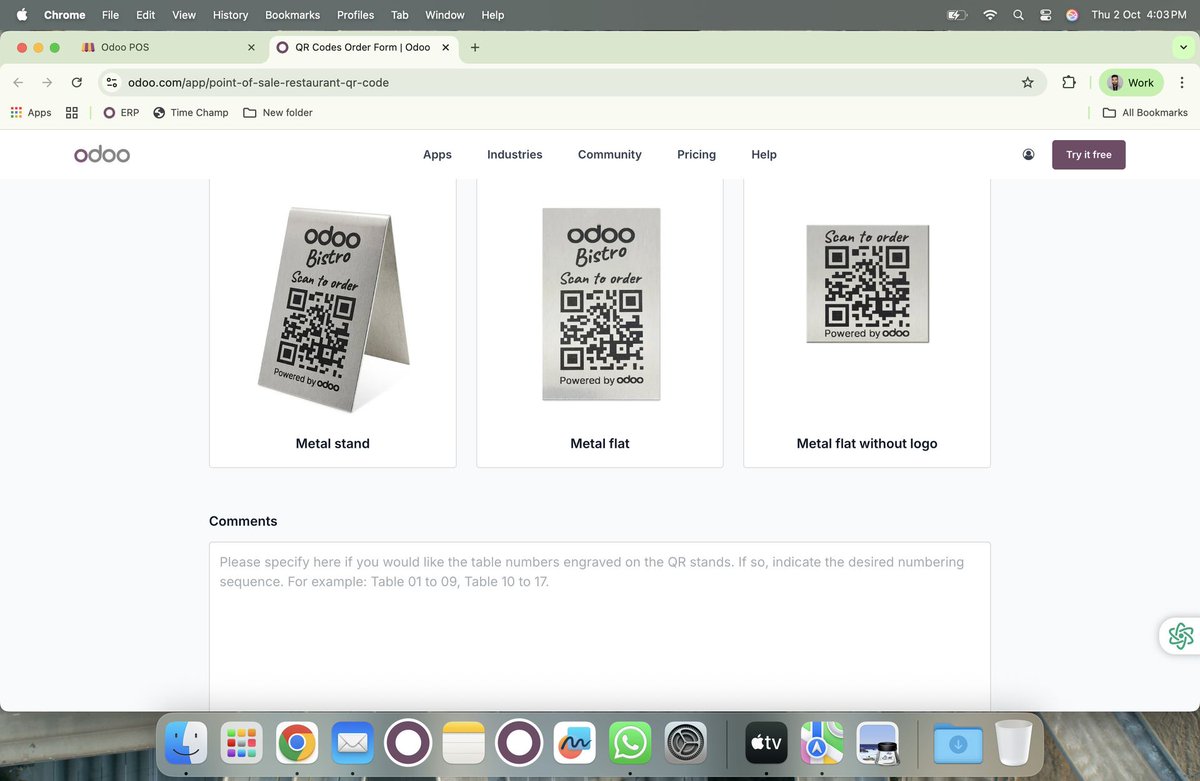Click the Odoo logo in site header

click(x=102, y=155)
